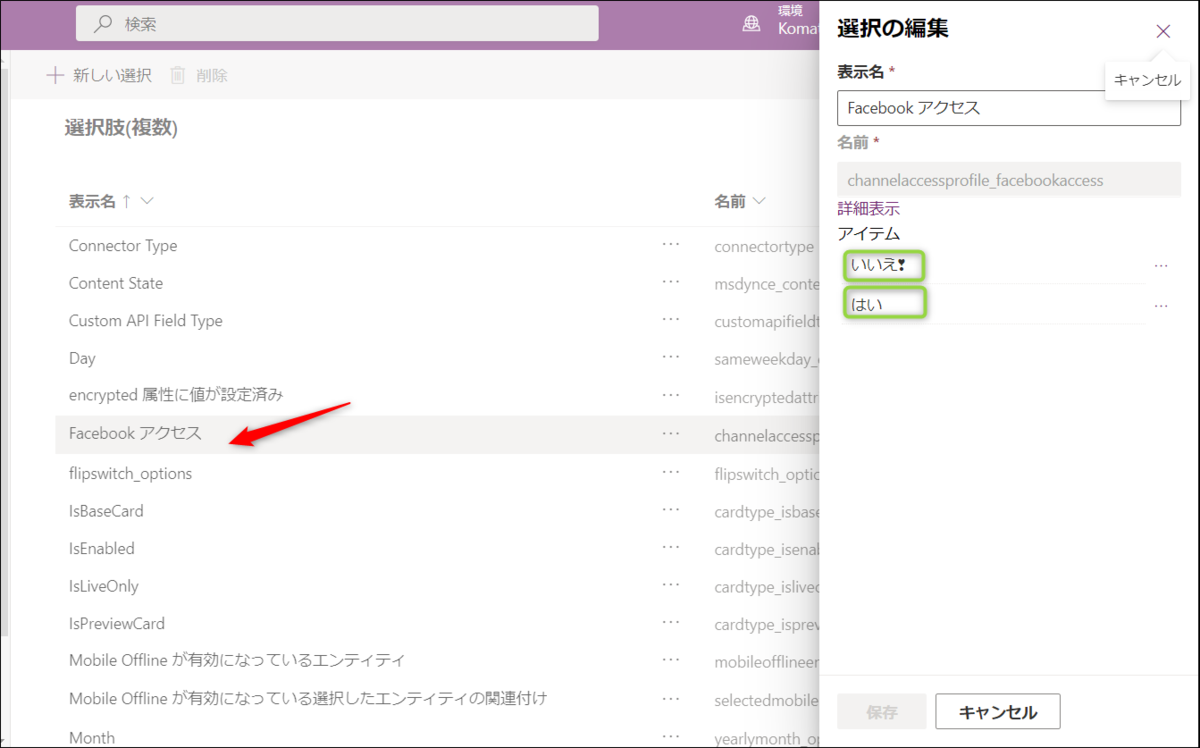Open the ellipsis menu for いいえ item
The height and width of the screenshot is (748, 1200).
click(1161, 265)
